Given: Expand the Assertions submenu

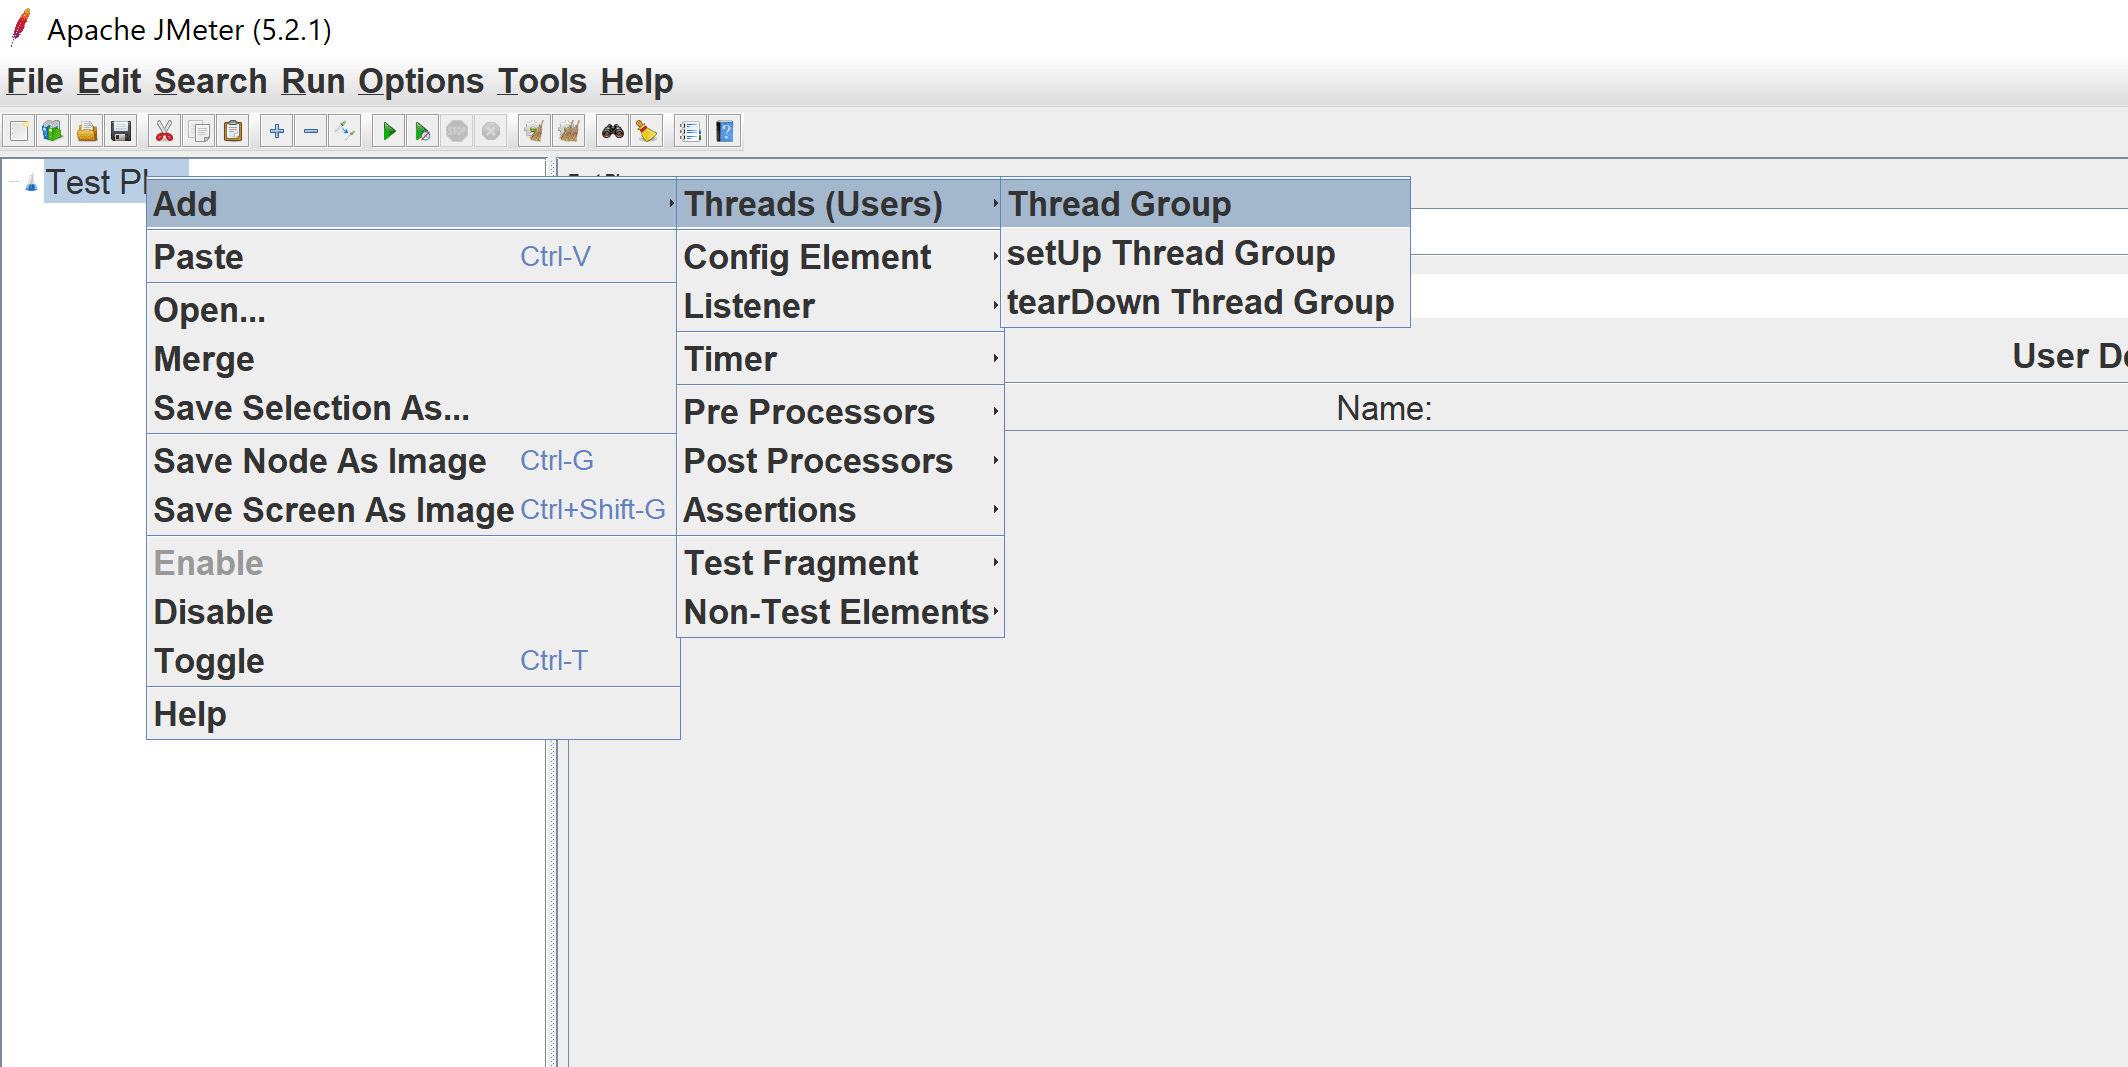Looking at the screenshot, I should click(841, 510).
